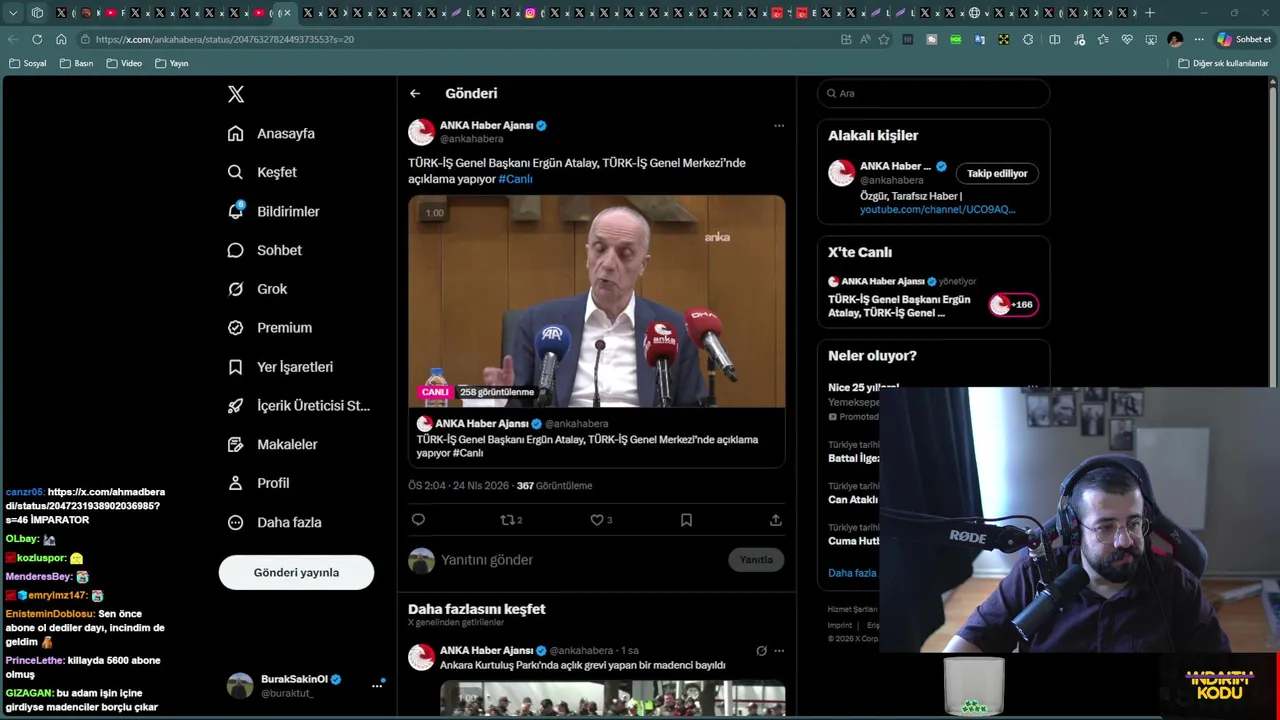This screenshot has width=1280, height=720.
Task: Click the Gönderi yayınla button
Action: tap(296, 572)
